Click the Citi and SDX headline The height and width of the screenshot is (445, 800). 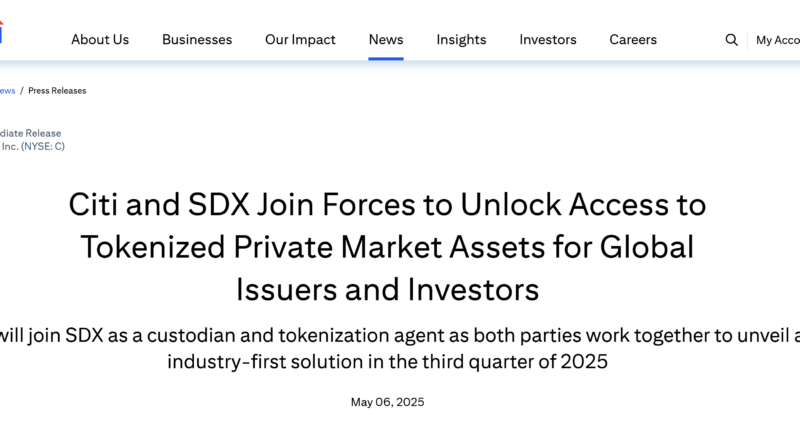tap(387, 247)
